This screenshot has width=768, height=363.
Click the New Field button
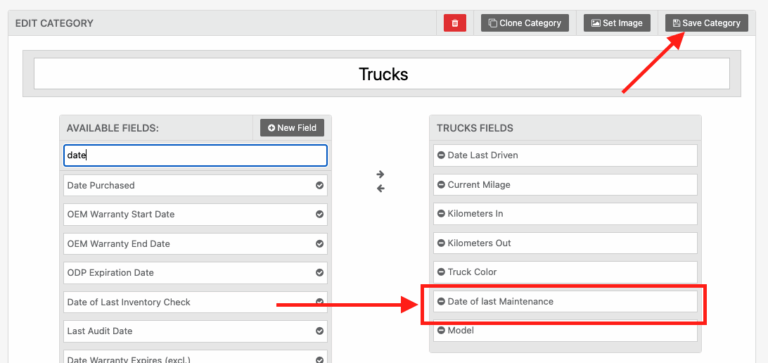(x=292, y=128)
